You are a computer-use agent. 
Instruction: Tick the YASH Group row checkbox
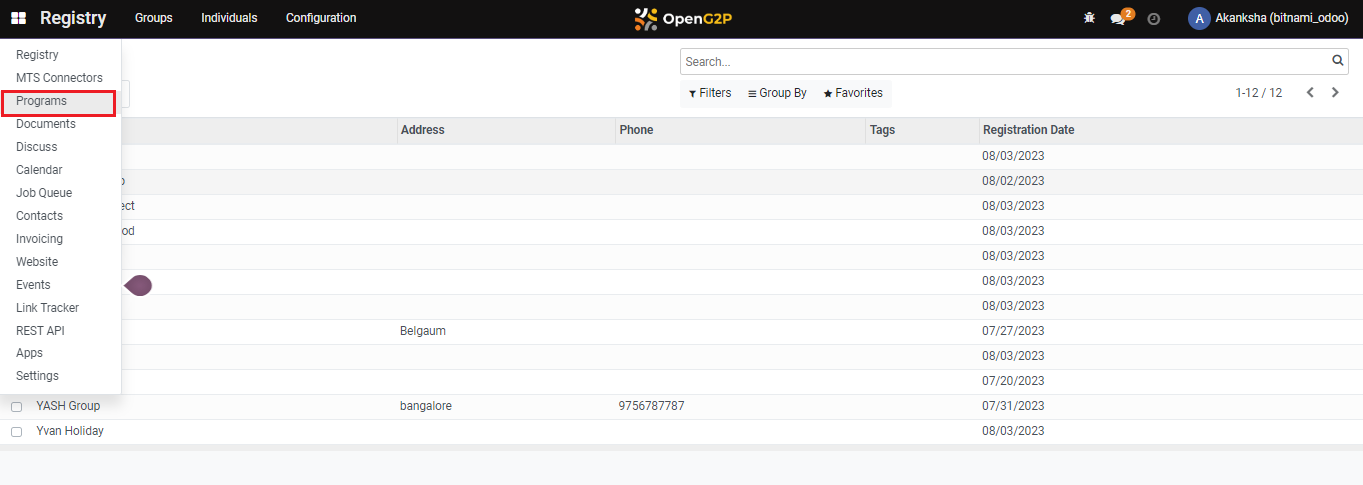16,407
